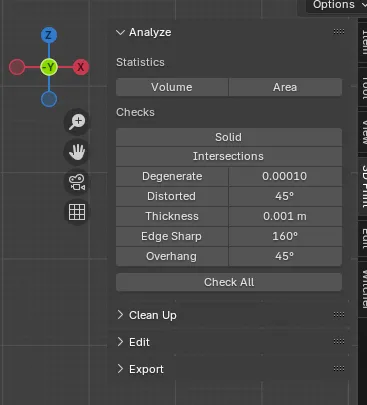Open the 3D Print sidebar tab
Viewport: 367px width, 405px height.
click(364, 187)
